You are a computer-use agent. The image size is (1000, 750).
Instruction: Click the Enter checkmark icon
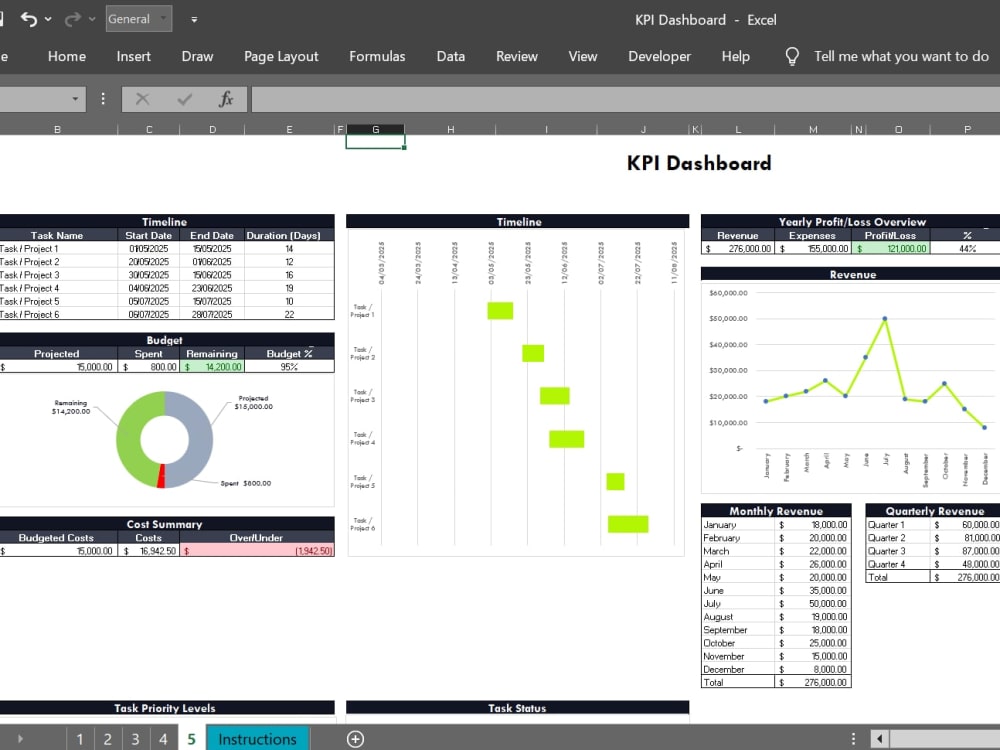coord(184,99)
